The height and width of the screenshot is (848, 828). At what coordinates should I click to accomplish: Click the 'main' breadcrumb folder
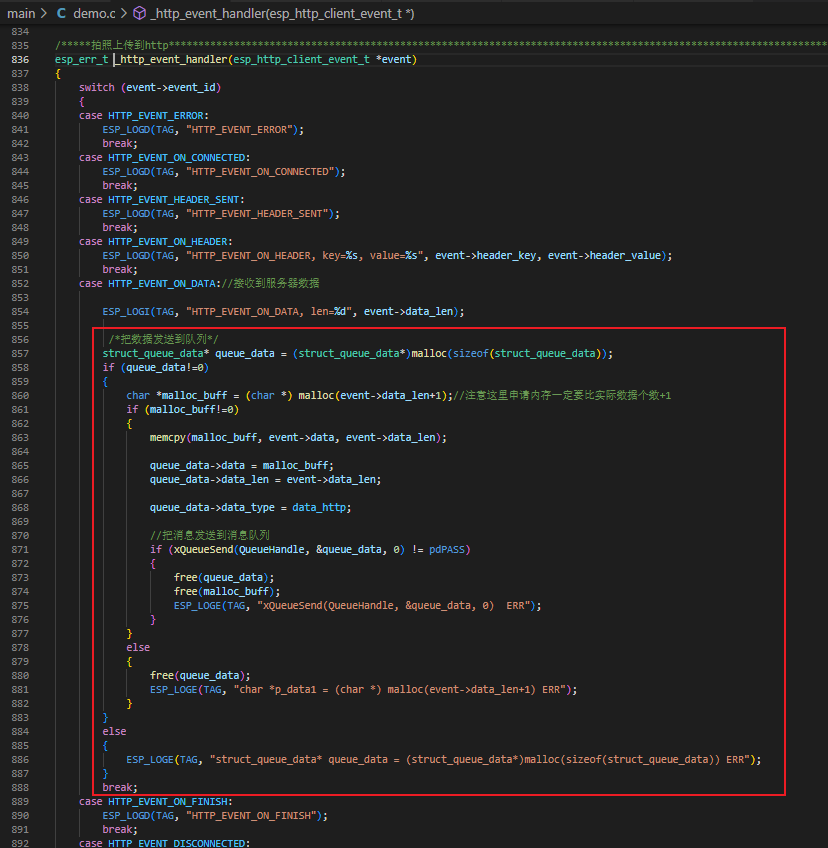click(21, 14)
